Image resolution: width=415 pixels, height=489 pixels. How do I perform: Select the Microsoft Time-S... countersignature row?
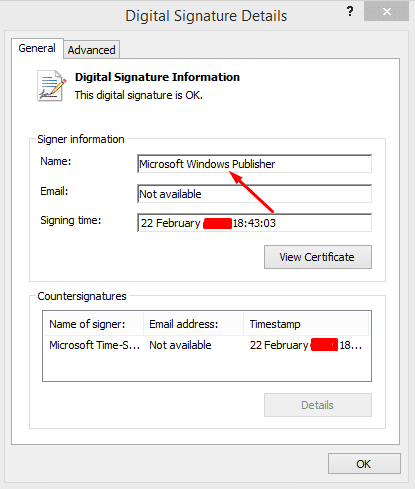click(207, 345)
